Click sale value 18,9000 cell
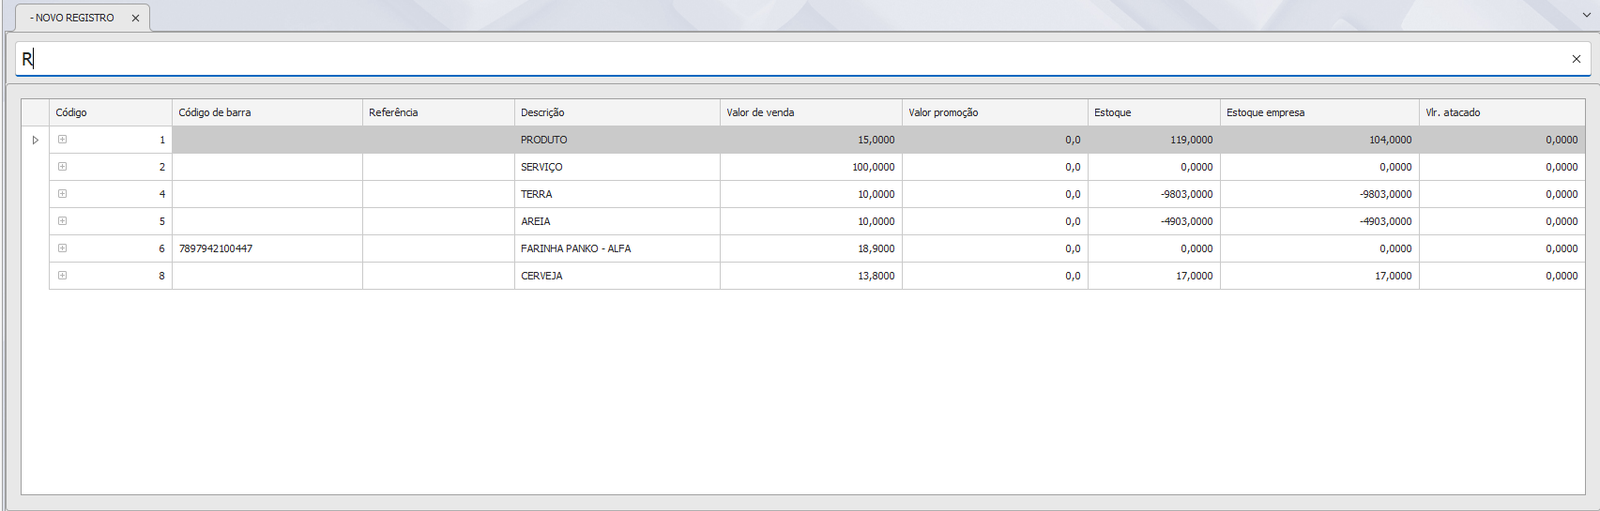The image size is (1600, 511). click(x=811, y=248)
